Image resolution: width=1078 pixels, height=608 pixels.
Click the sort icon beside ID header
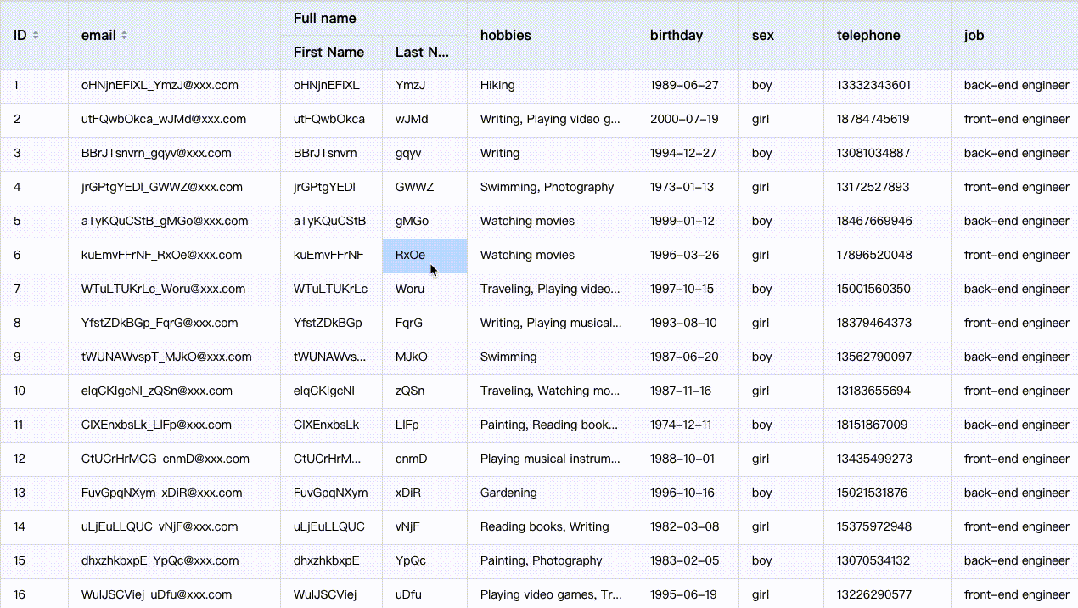tap(36, 35)
